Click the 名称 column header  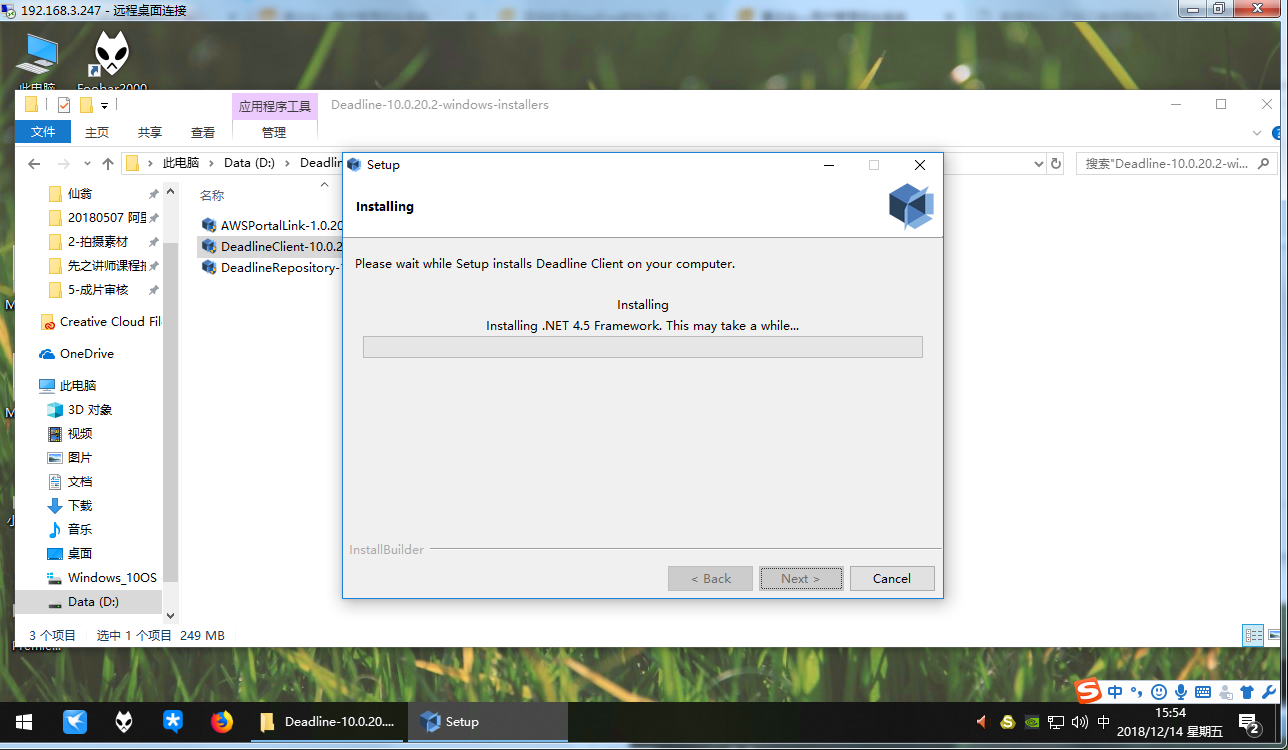tap(212, 195)
